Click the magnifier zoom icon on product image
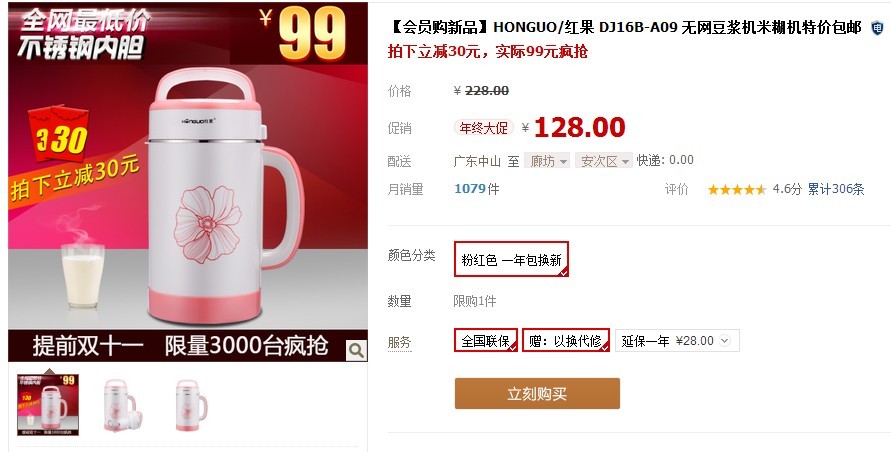This screenshot has width=891, height=452. tap(356, 350)
